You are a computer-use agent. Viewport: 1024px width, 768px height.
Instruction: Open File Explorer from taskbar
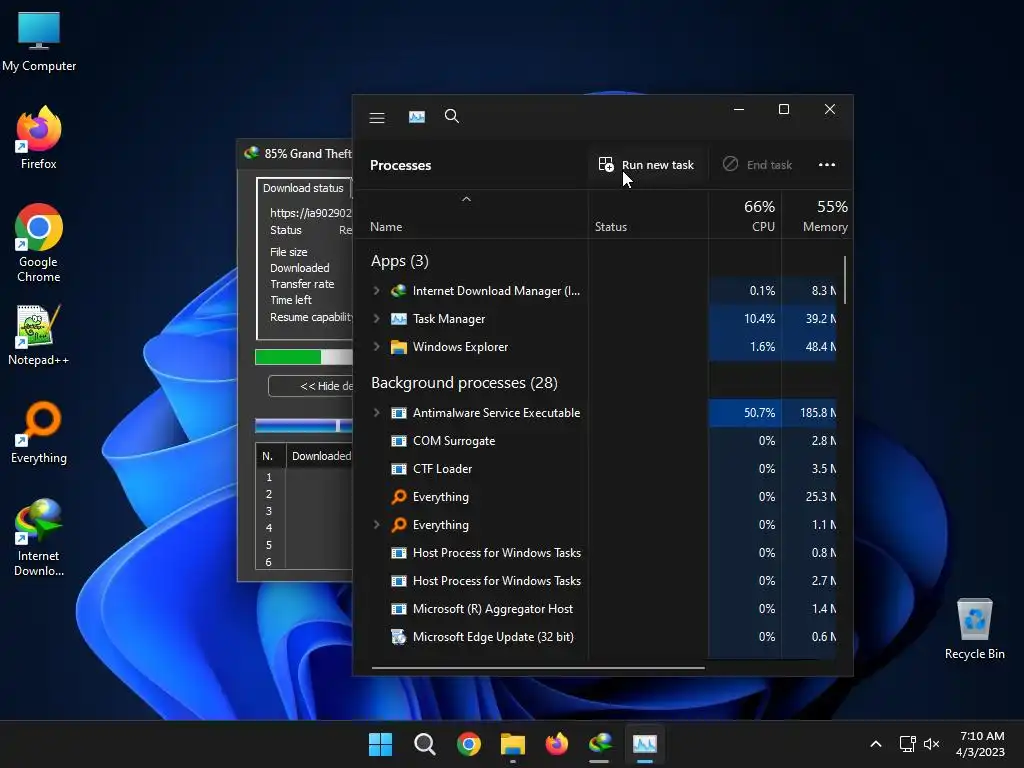pyautogui.click(x=513, y=744)
